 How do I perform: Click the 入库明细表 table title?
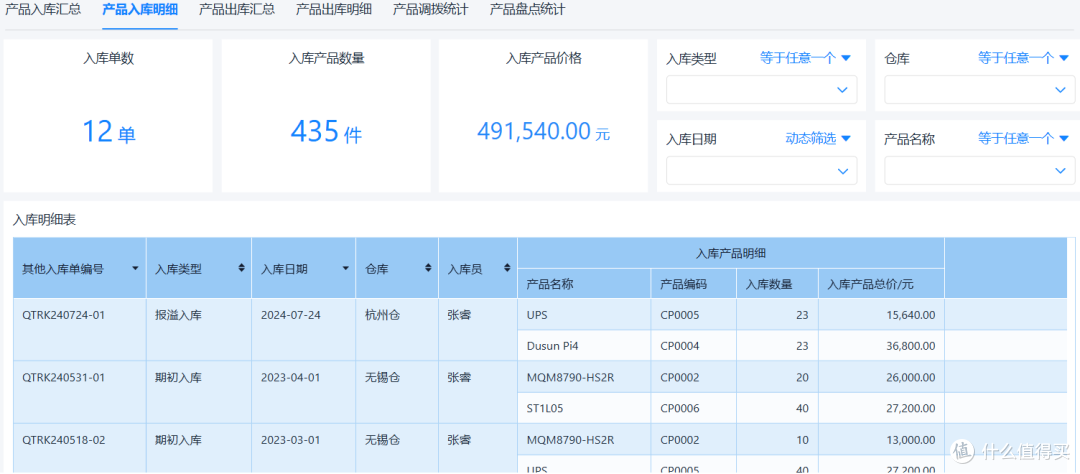click(x=44, y=220)
